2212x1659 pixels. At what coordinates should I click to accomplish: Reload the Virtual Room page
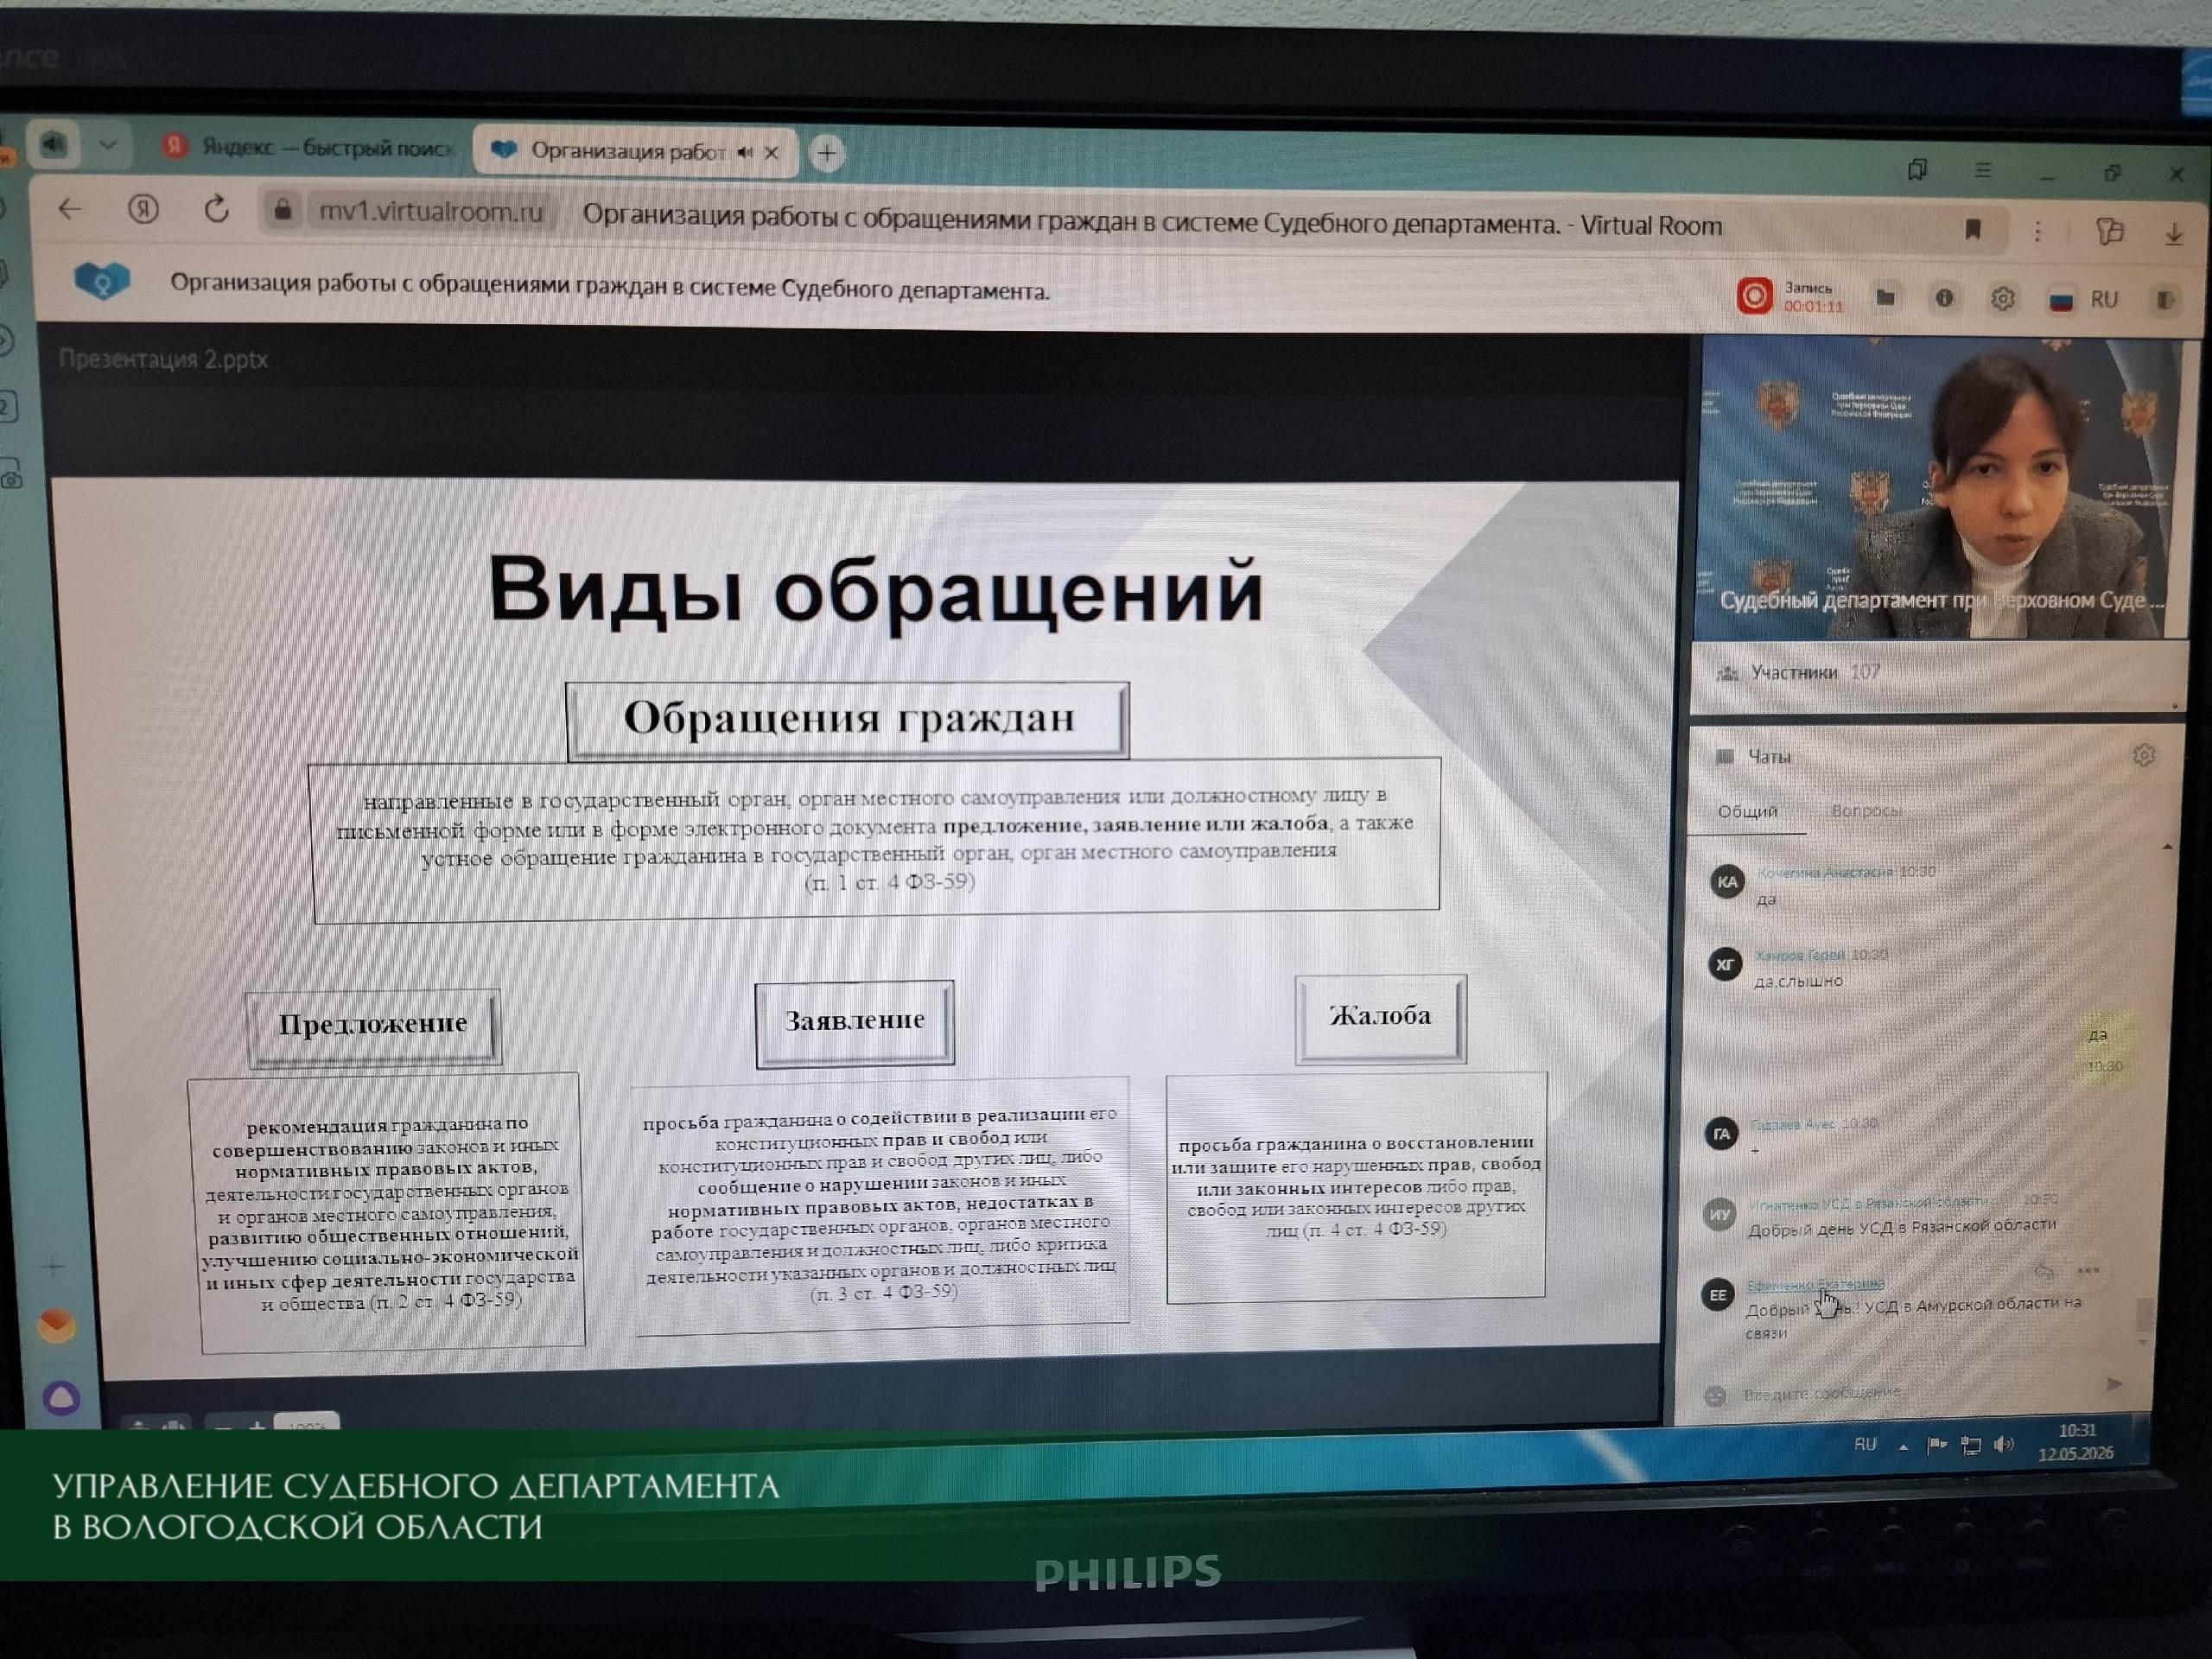tap(216, 210)
